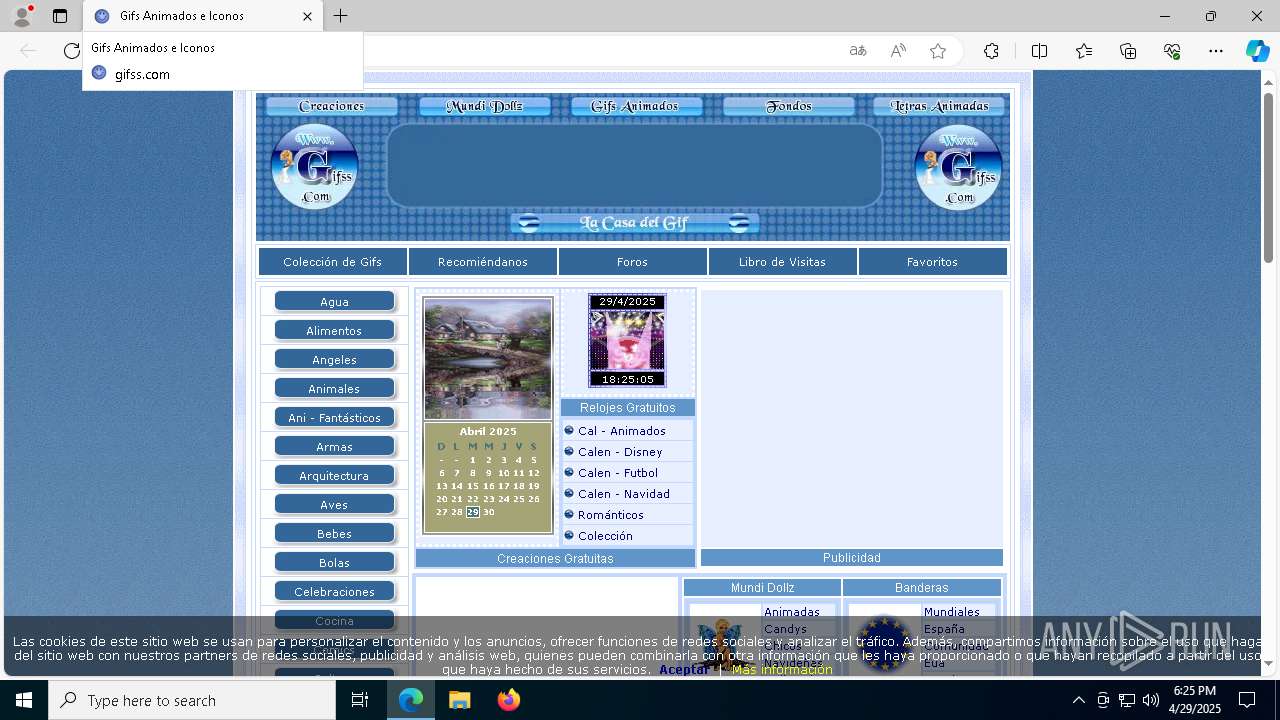This screenshot has height=720, width=1280.
Task: Select gifss.com suggestion in dropdown
Action: pyautogui.click(x=222, y=74)
